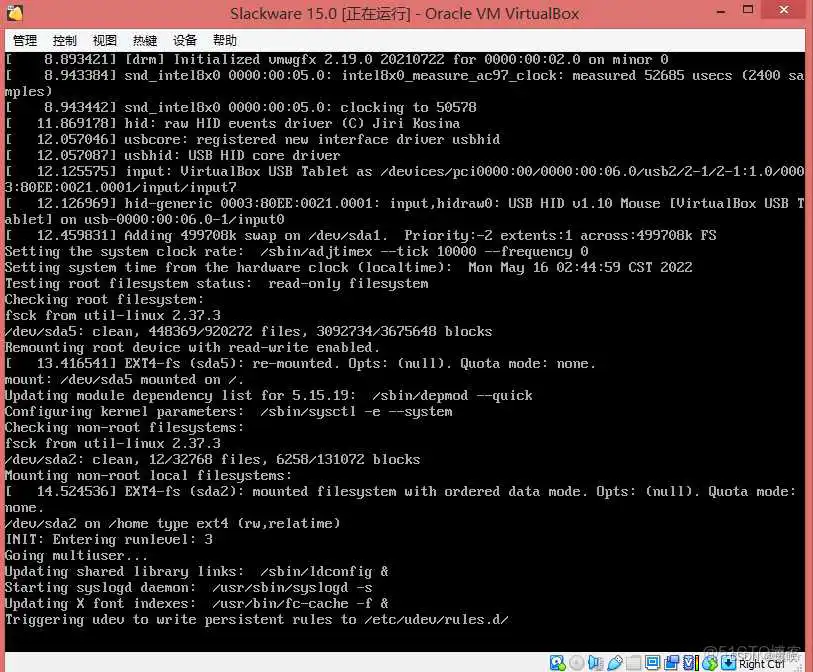Click the hard disk activity icon
Viewport: 813px width, 672px height.
tap(557, 663)
